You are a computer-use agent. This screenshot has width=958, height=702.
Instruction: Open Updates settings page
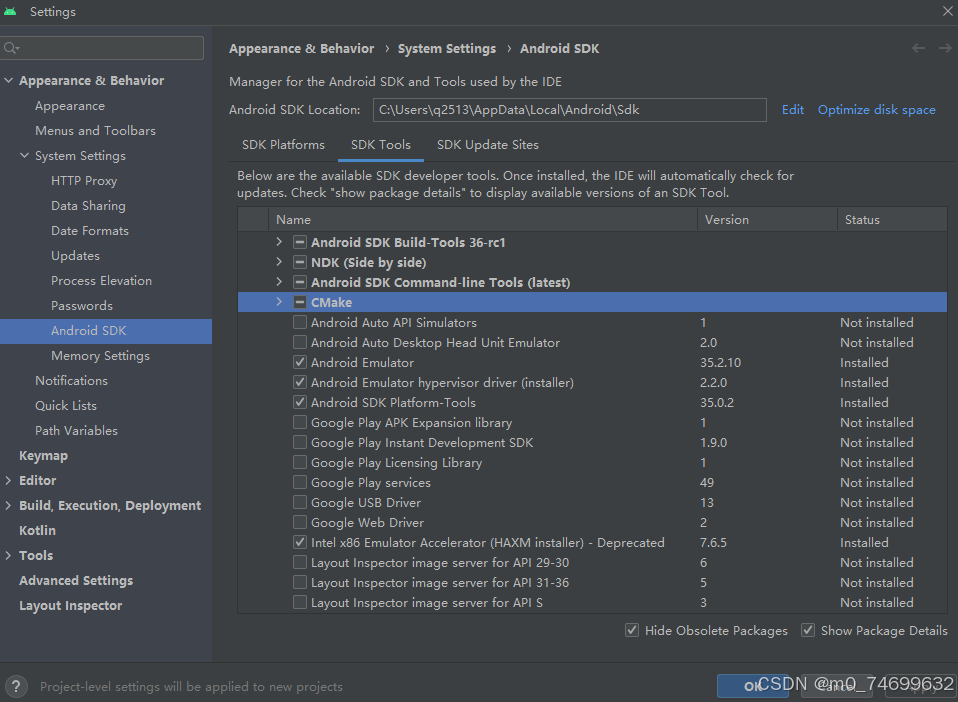[75, 256]
